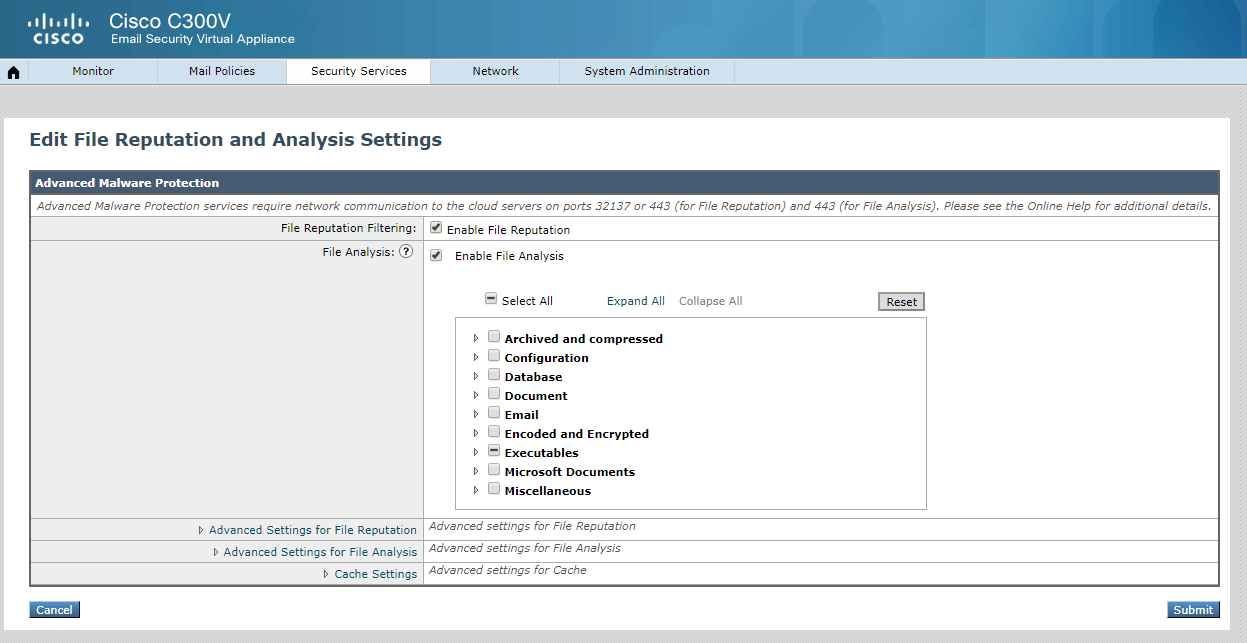Select the Microsoft Documents label text
This screenshot has height=643, width=1247.
[570, 472]
